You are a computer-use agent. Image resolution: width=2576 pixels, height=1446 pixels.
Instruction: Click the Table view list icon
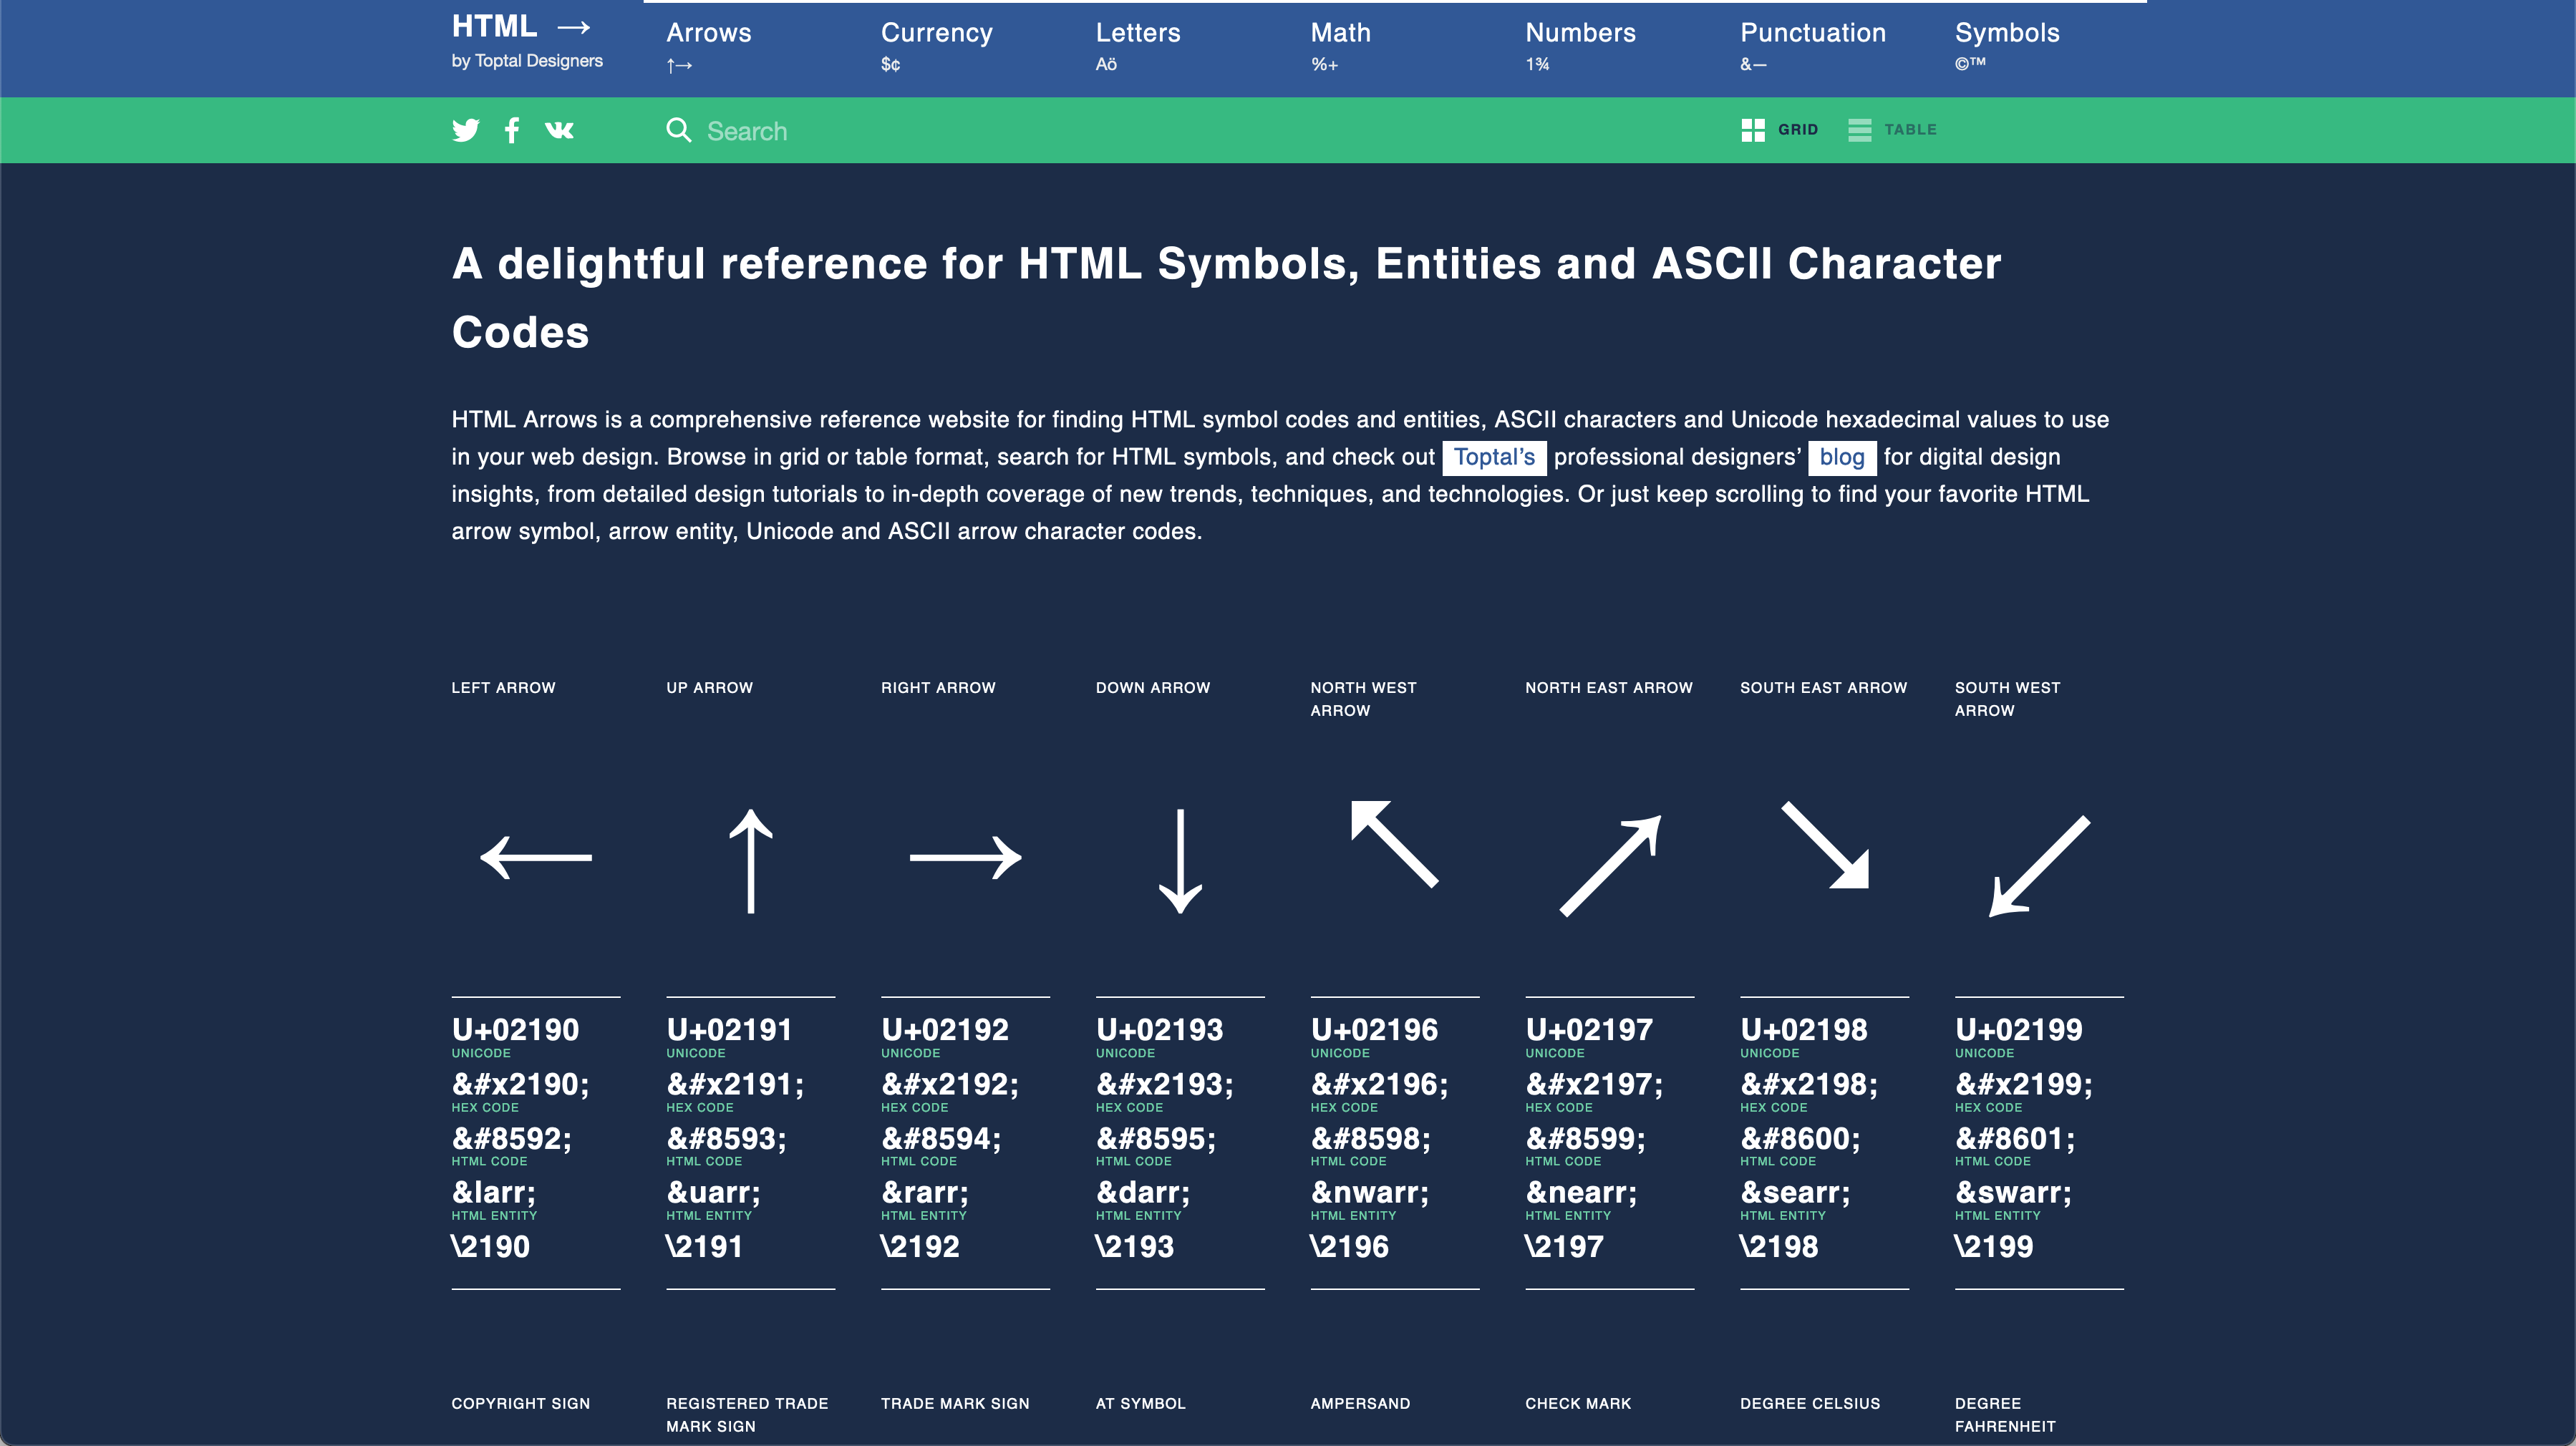(1860, 130)
